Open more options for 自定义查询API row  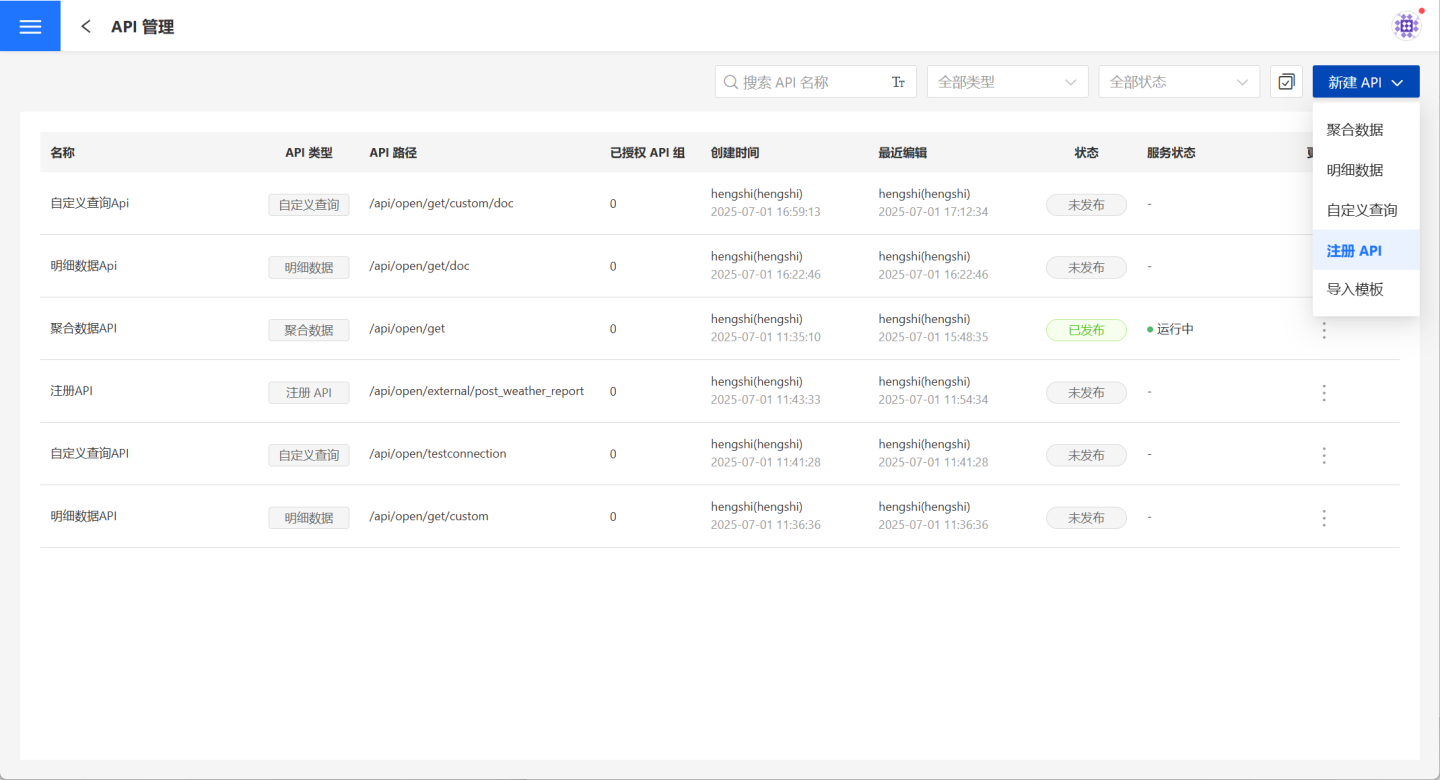point(1324,455)
